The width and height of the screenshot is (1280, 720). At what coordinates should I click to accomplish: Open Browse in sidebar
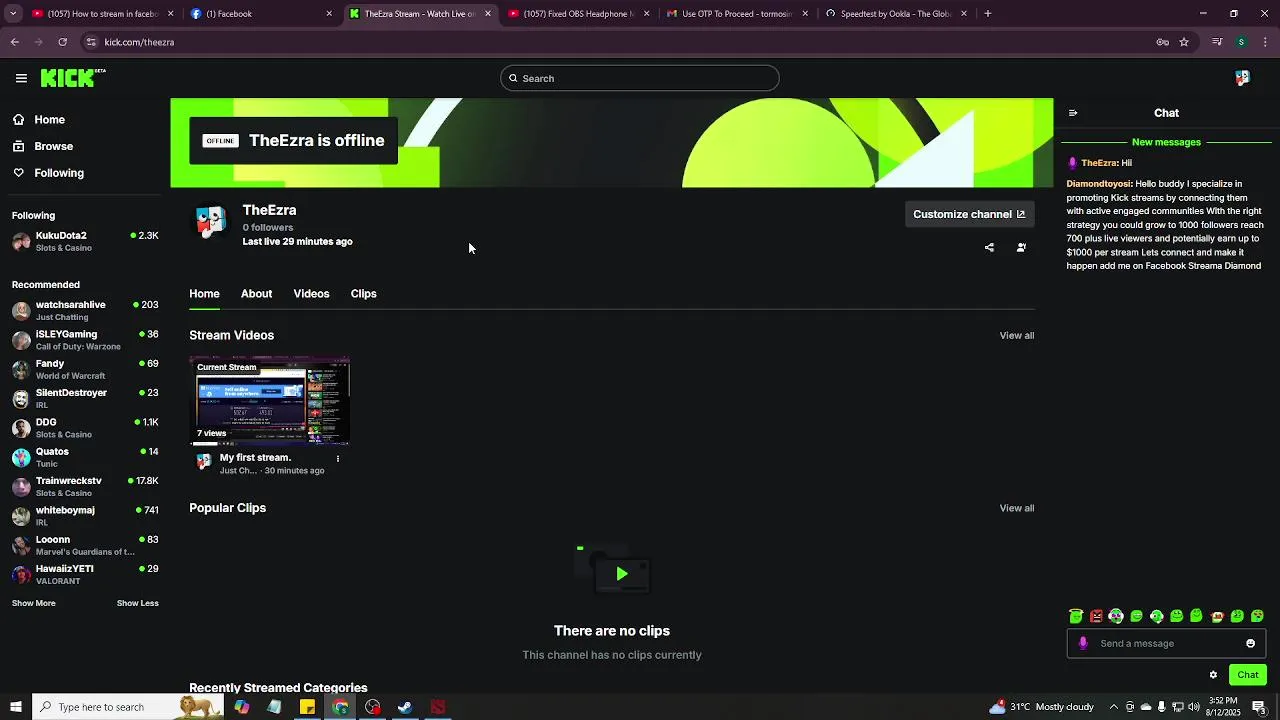[x=42, y=146]
